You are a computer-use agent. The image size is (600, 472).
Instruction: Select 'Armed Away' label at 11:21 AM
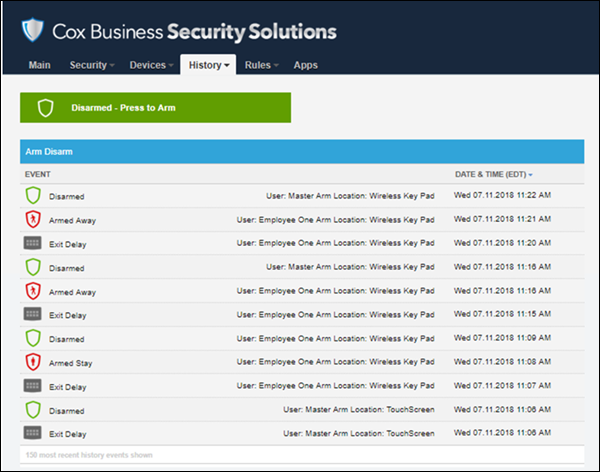72,221
